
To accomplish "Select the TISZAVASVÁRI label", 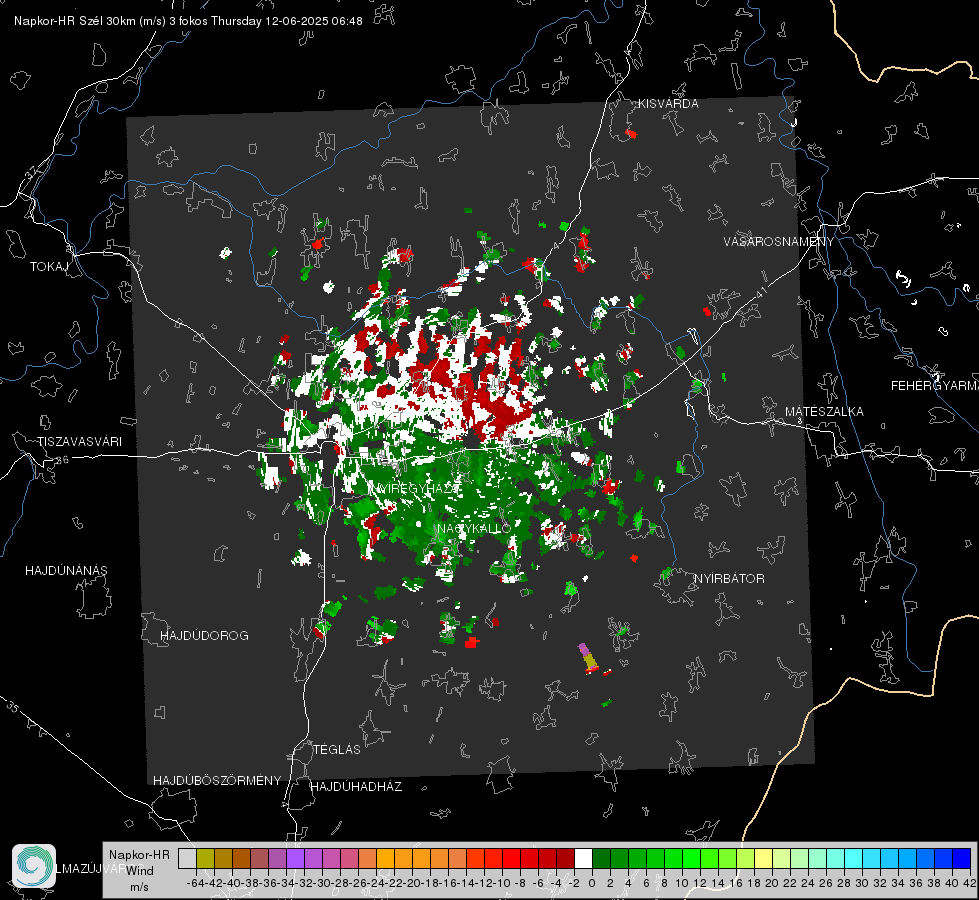I will (x=80, y=442).
